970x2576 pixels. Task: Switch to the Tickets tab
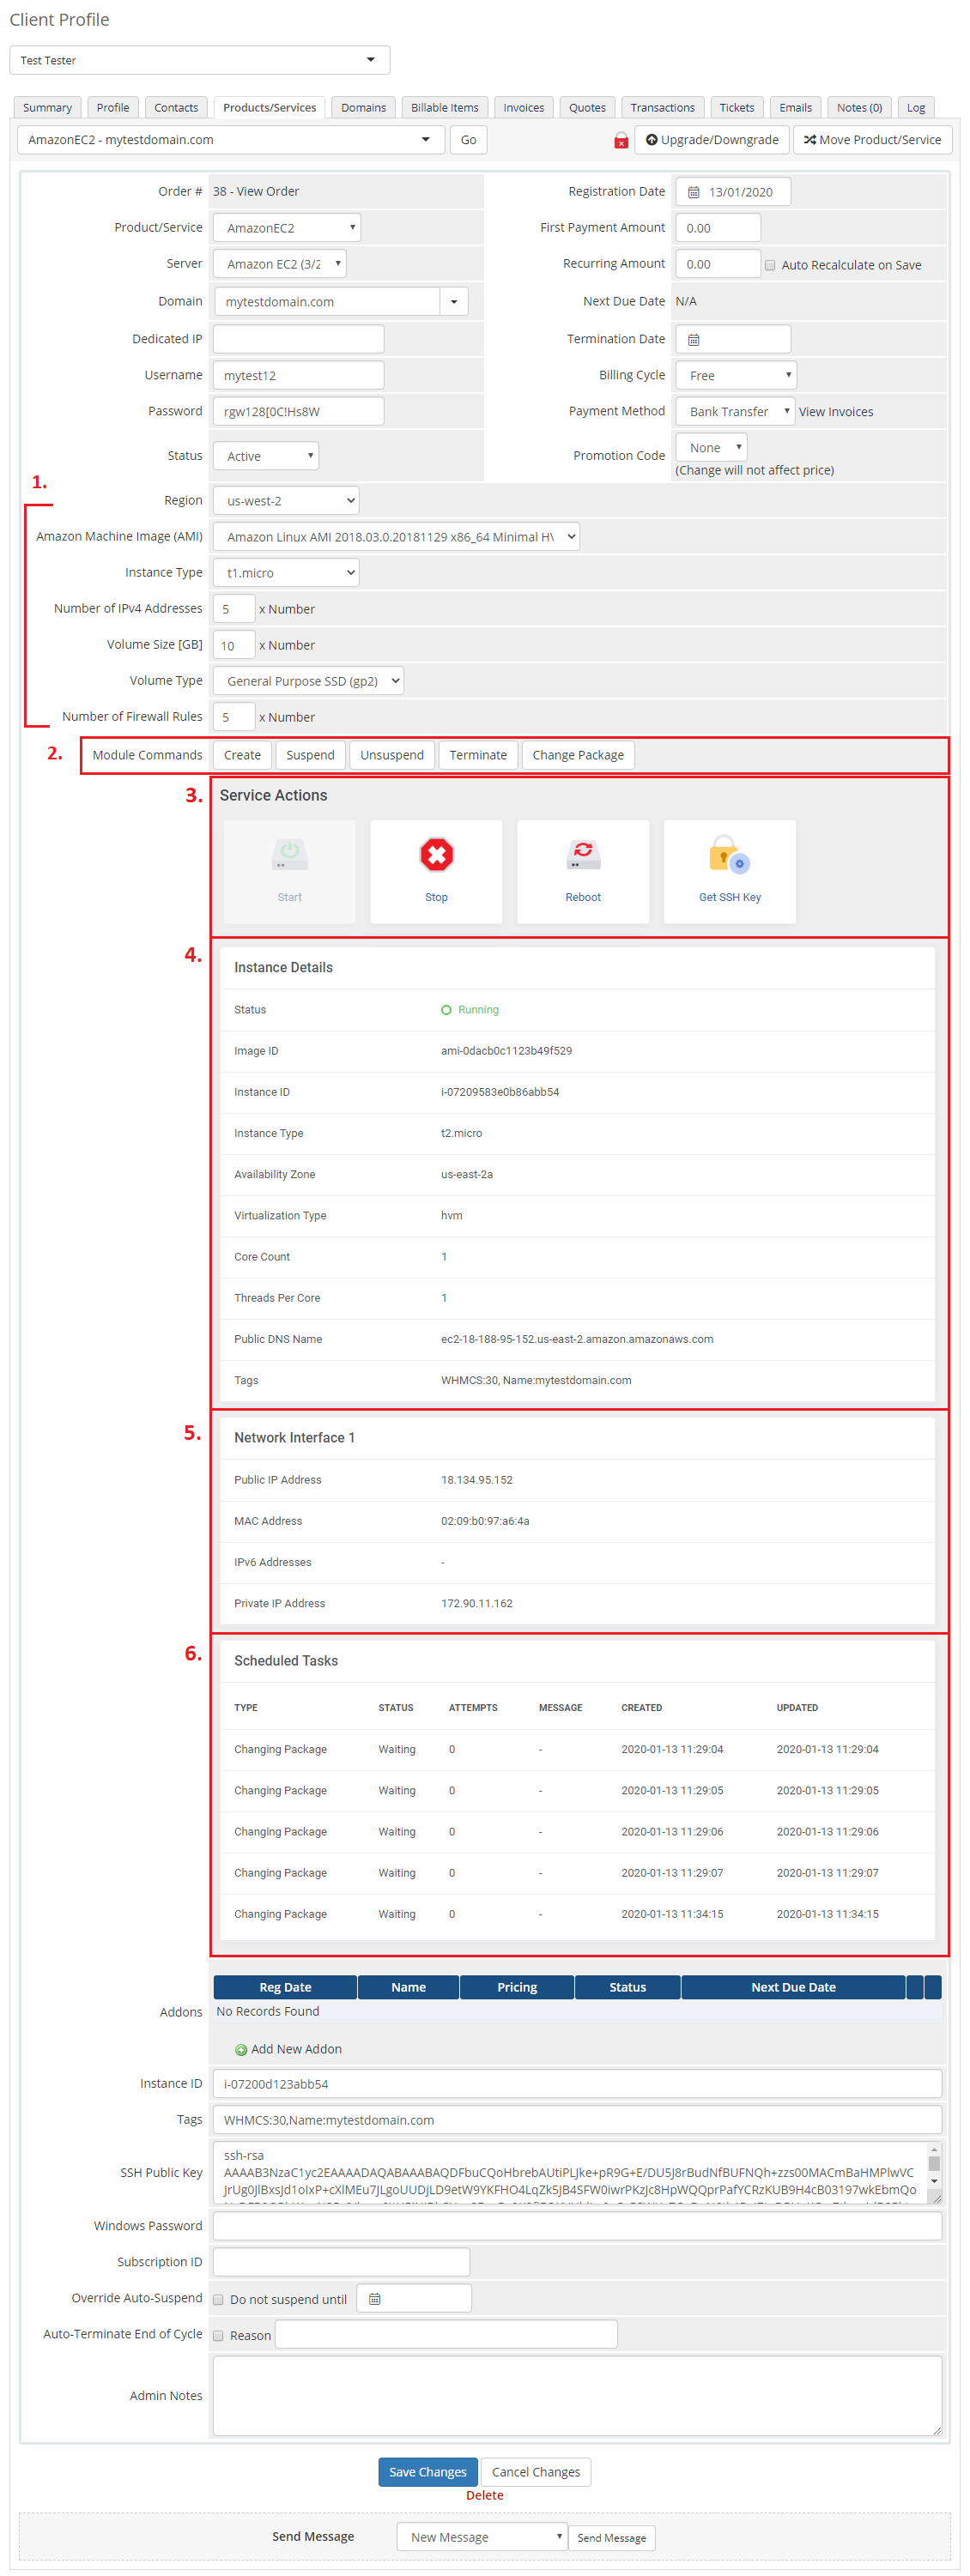coord(737,108)
